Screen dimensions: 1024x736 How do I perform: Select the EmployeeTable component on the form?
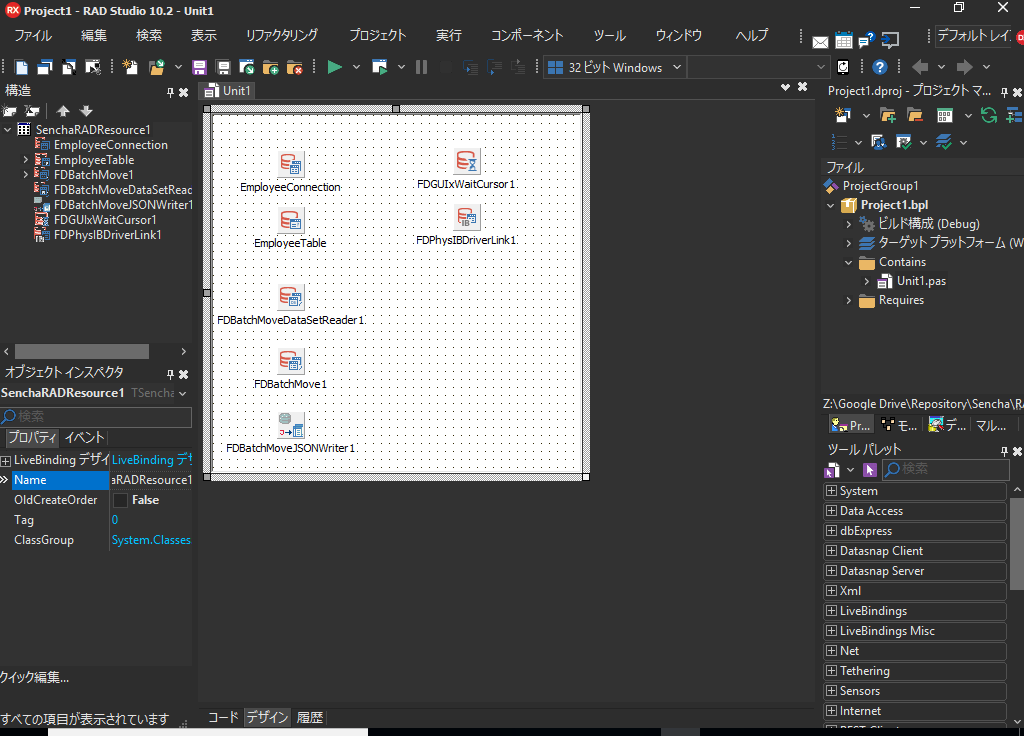(x=290, y=220)
